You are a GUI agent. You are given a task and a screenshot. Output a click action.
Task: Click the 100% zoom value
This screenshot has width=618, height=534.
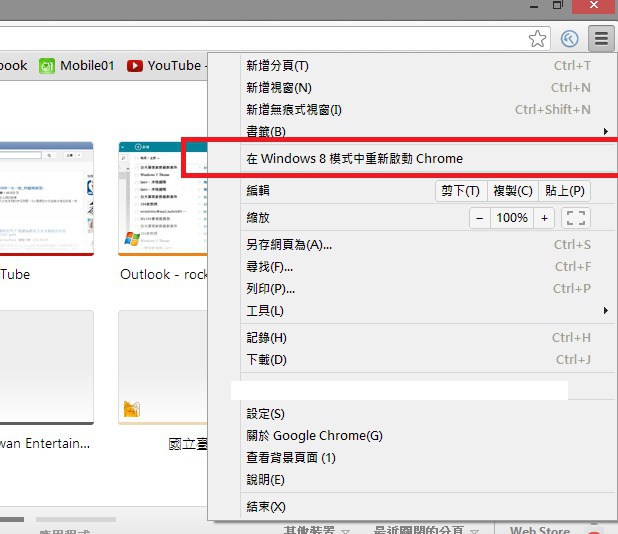(x=512, y=218)
